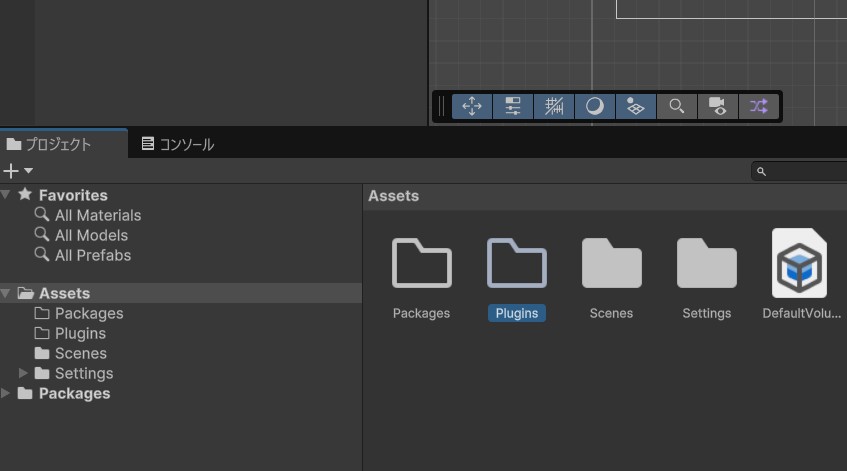This screenshot has height=471, width=847.
Task: Click the magnifier icon next to All Models
Action: tap(42, 234)
